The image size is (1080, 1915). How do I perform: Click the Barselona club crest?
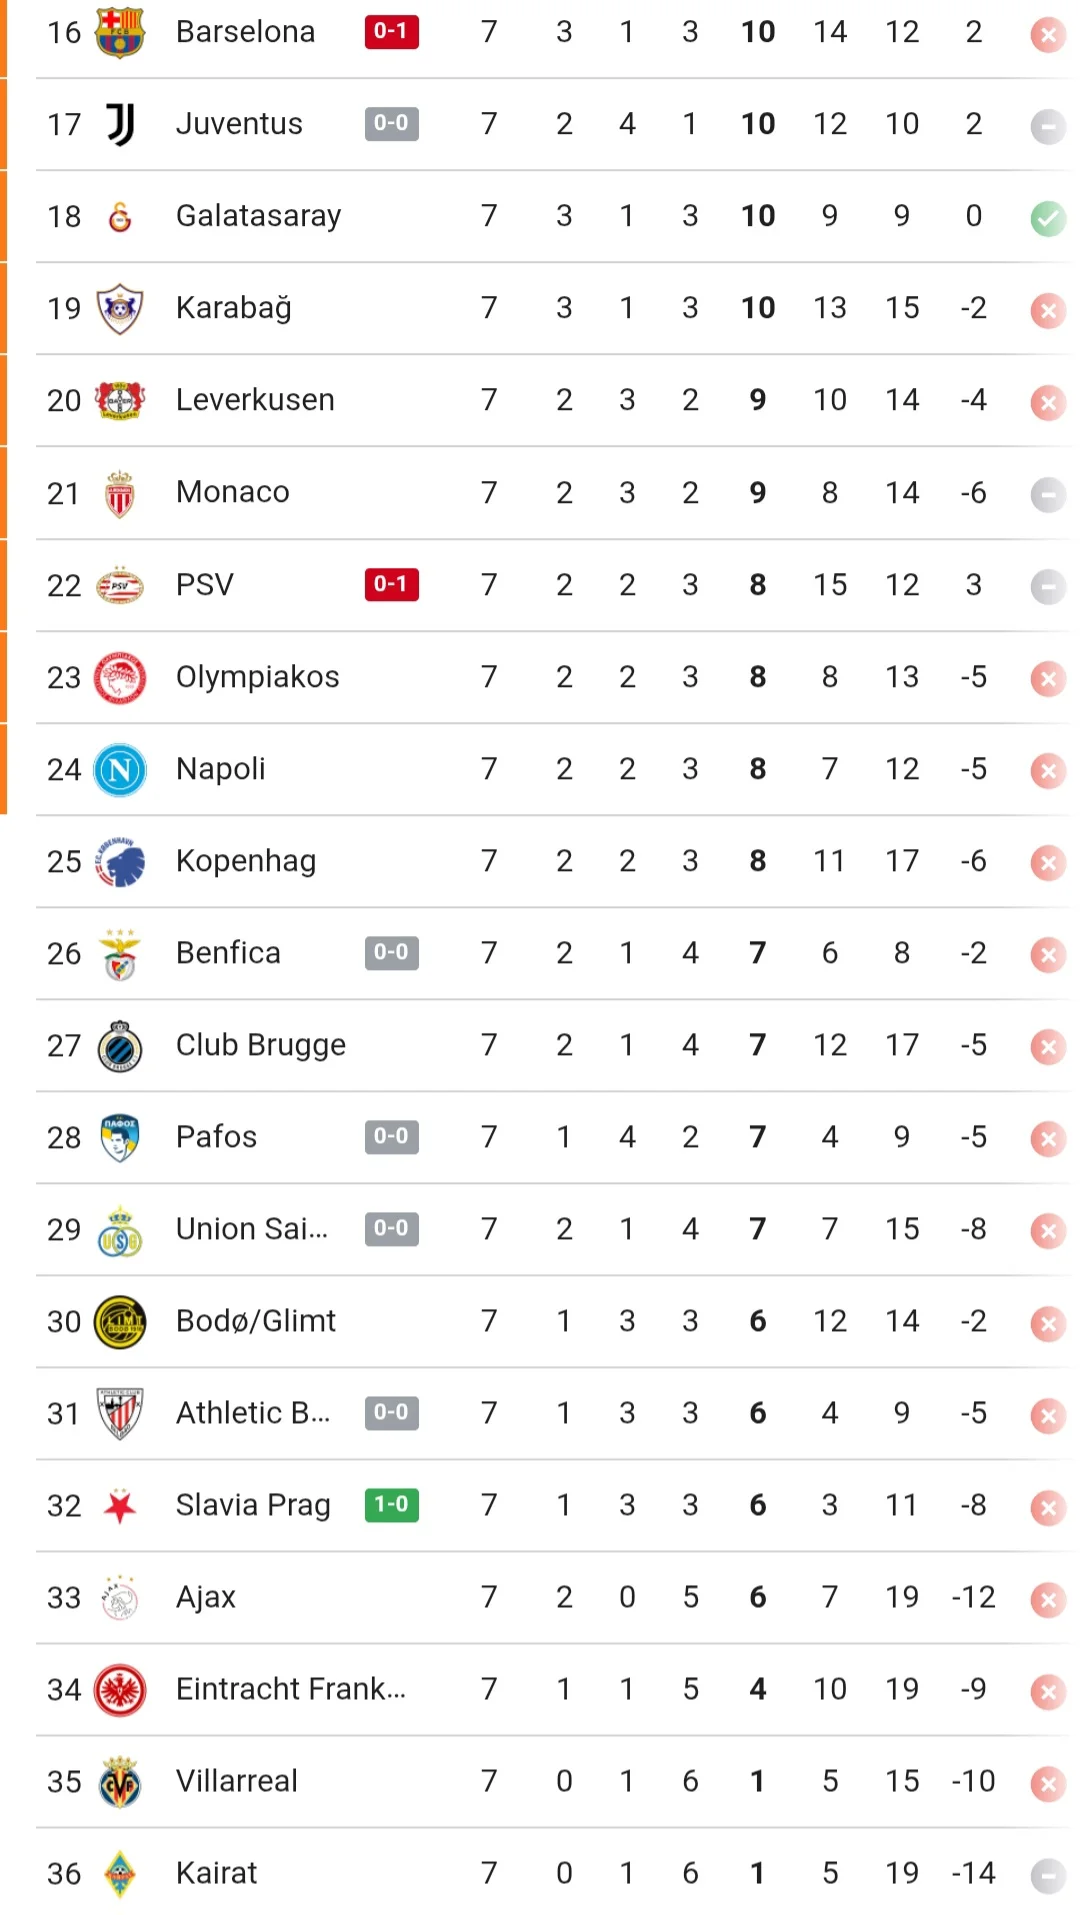120,32
